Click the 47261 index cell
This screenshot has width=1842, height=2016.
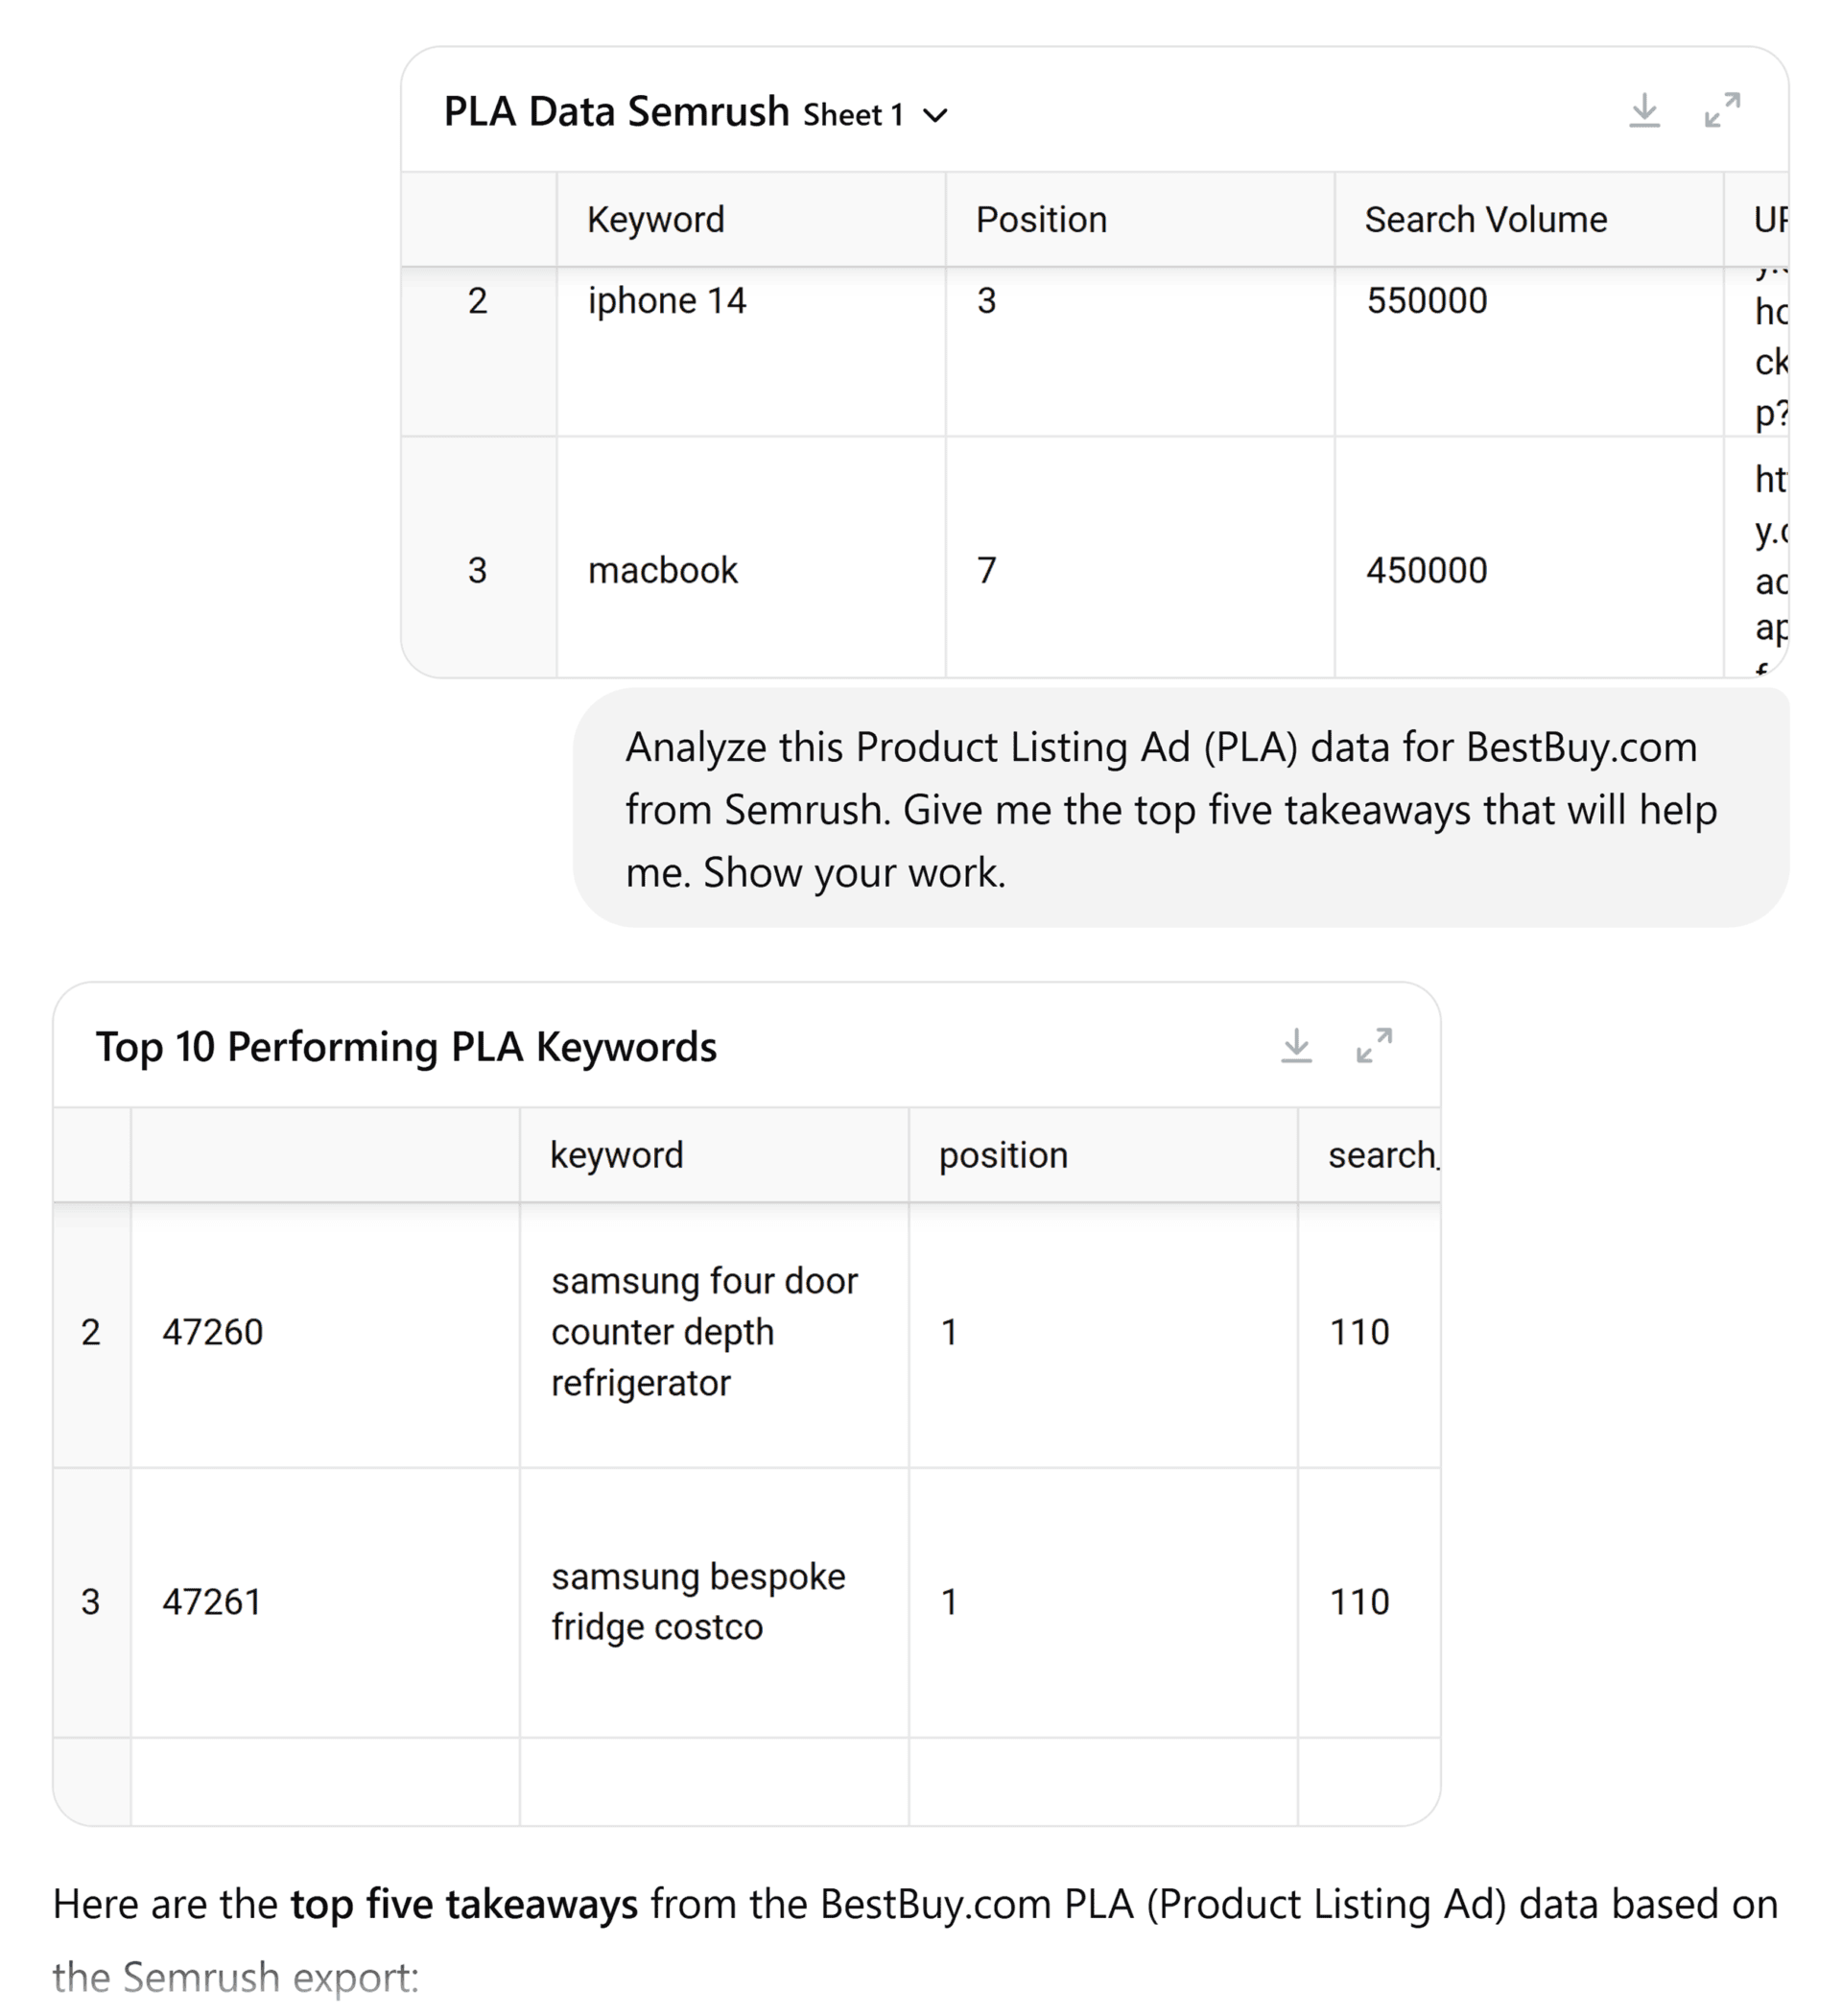pyautogui.click(x=212, y=1602)
